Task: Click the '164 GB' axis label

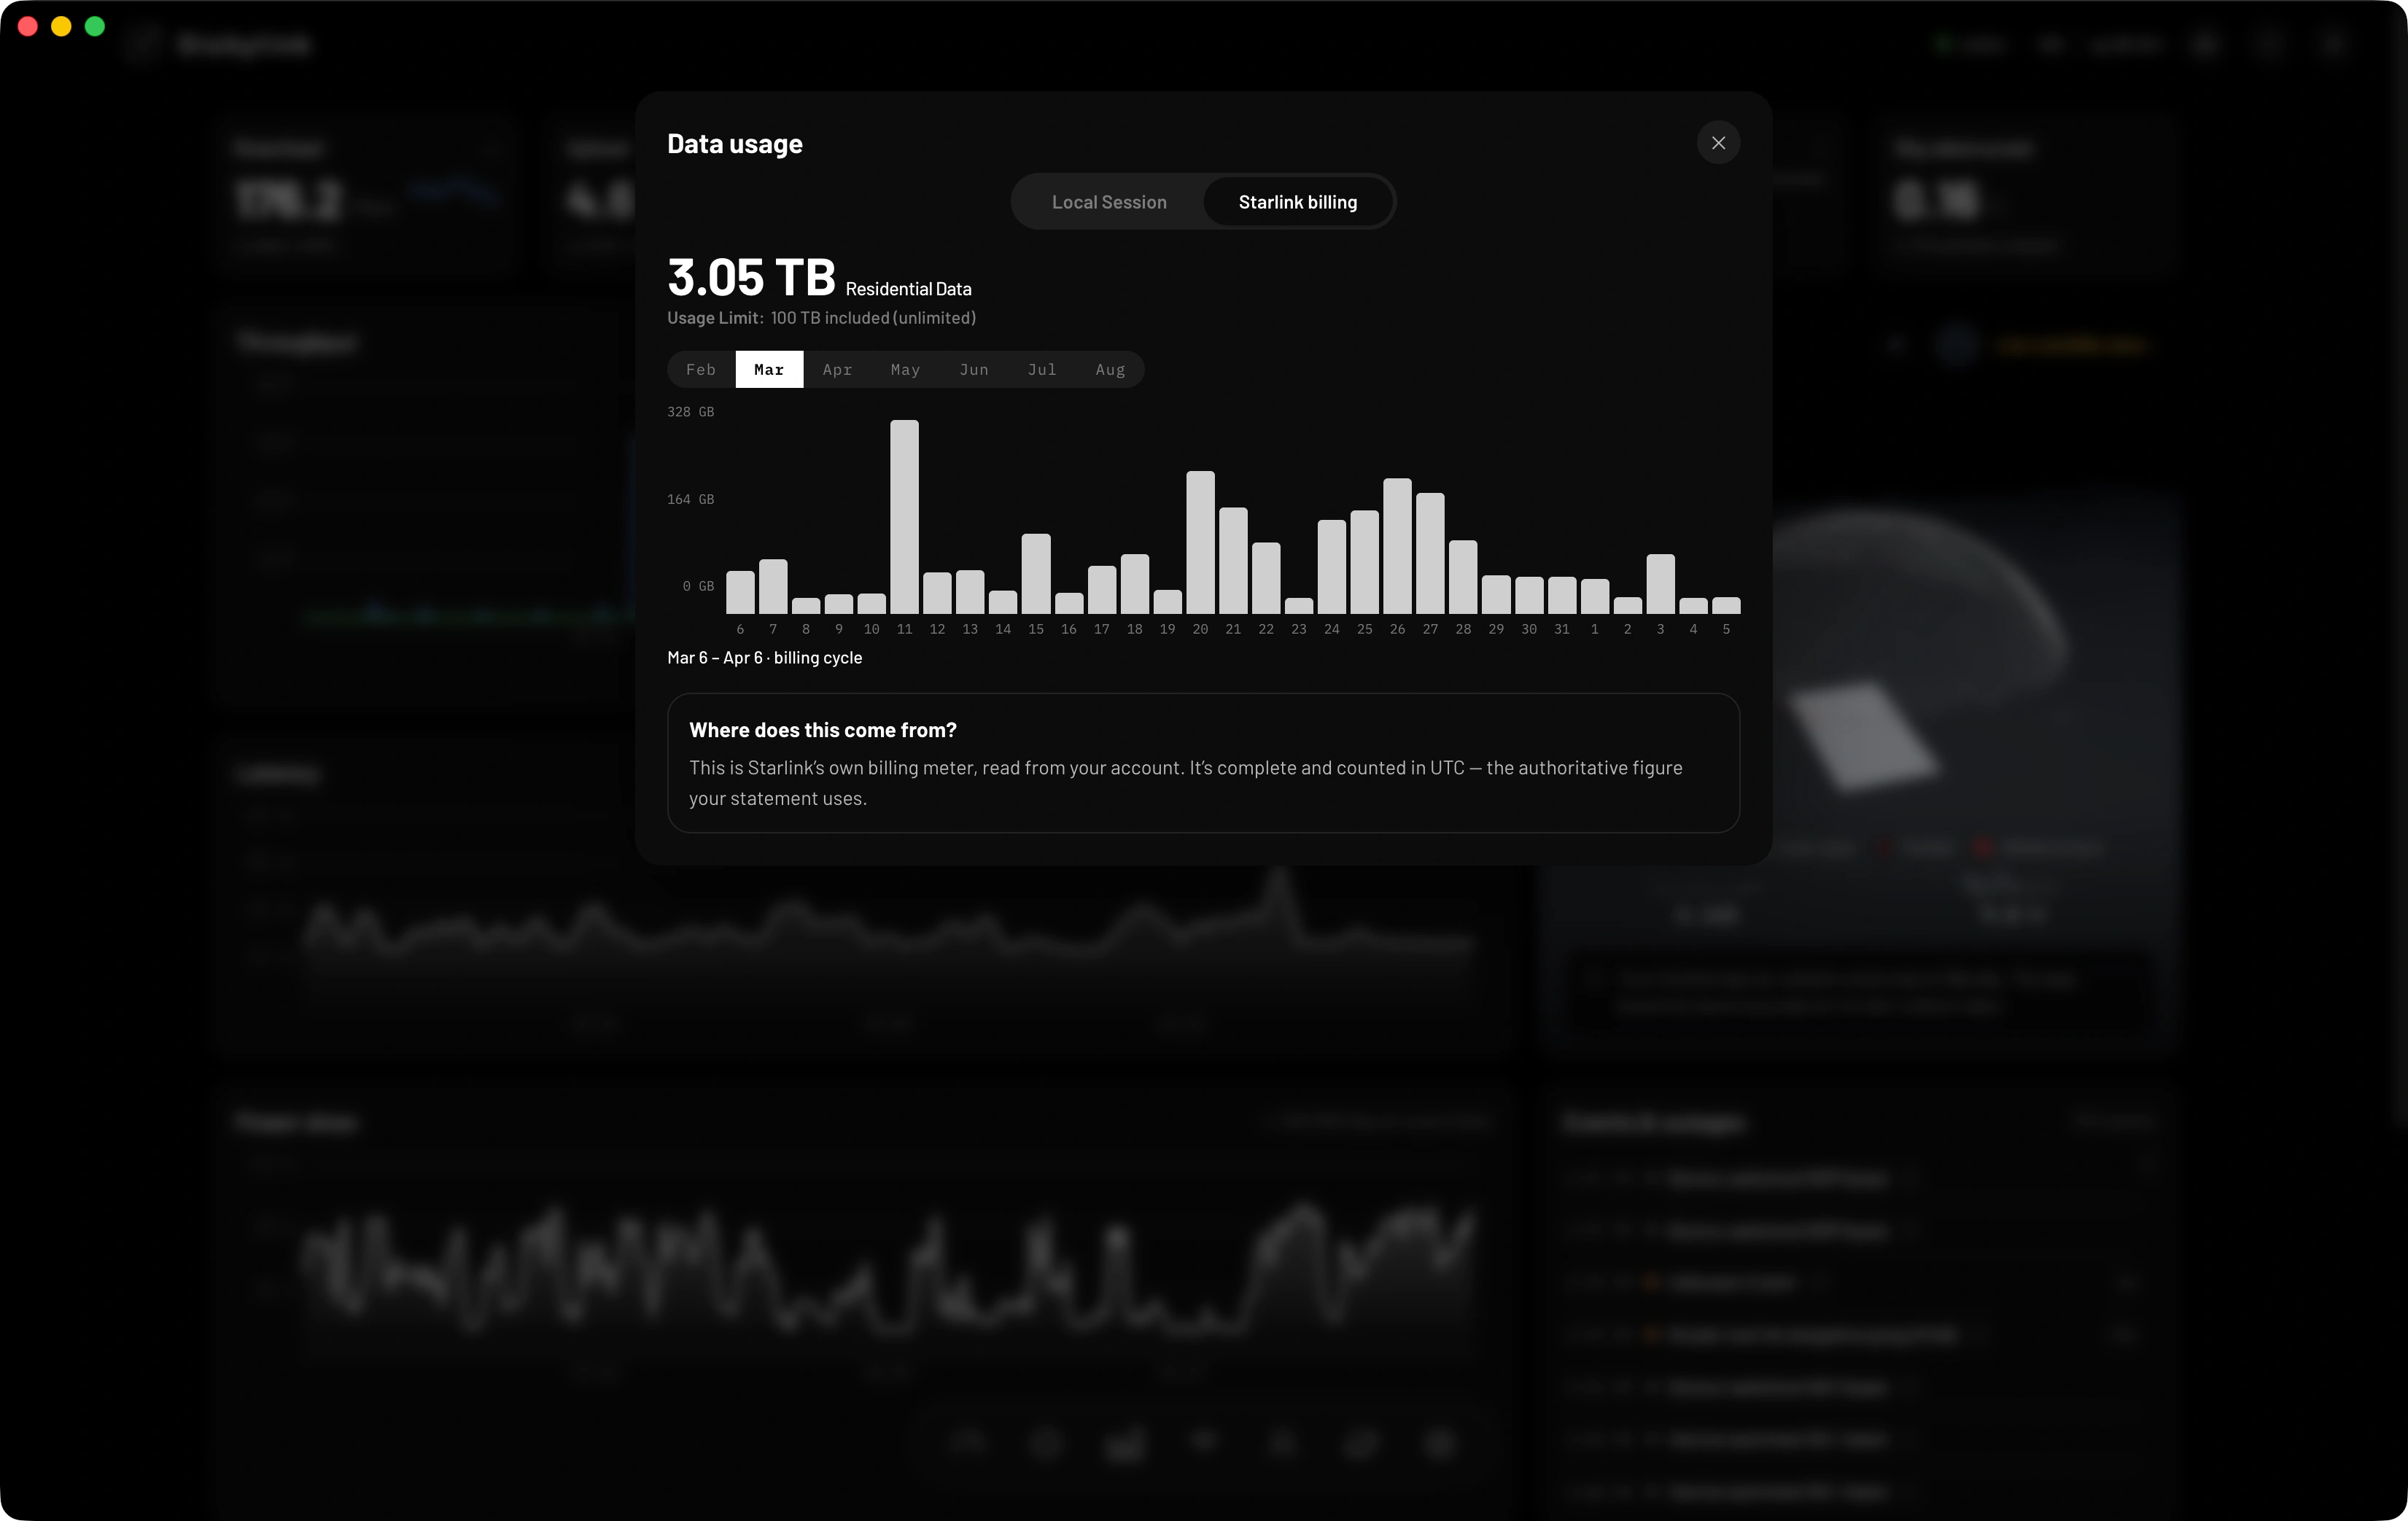Action: [x=690, y=499]
